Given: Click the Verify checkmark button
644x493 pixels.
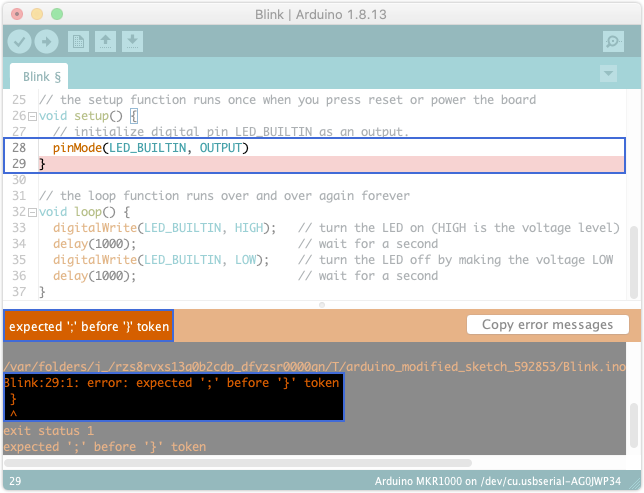Looking at the screenshot, I should [19, 41].
